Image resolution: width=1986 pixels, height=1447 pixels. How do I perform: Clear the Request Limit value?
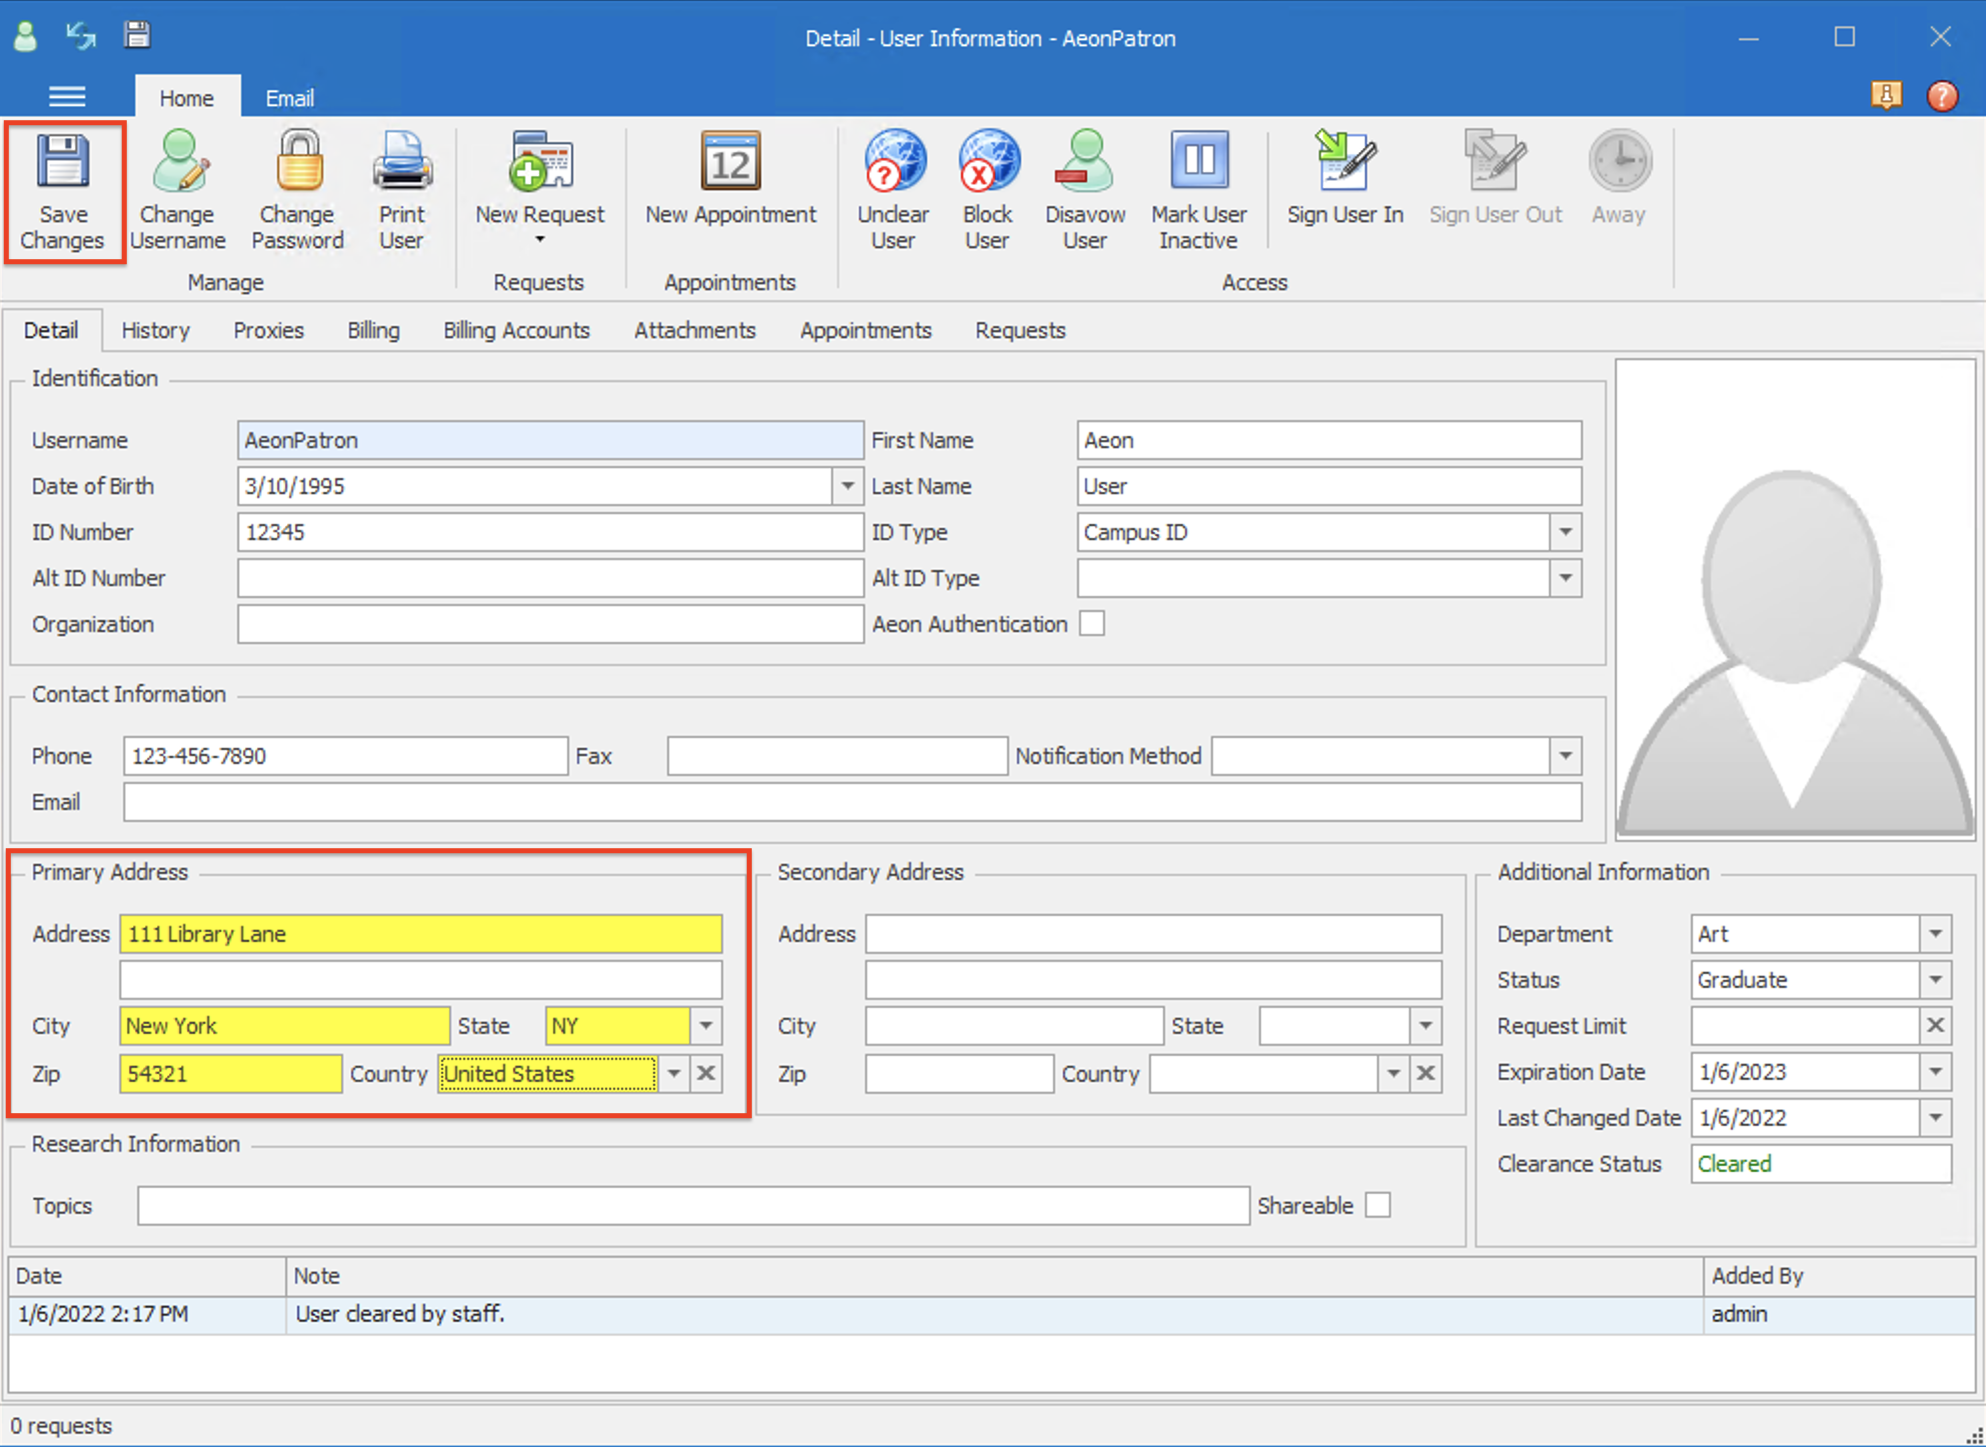click(1935, 1026)
